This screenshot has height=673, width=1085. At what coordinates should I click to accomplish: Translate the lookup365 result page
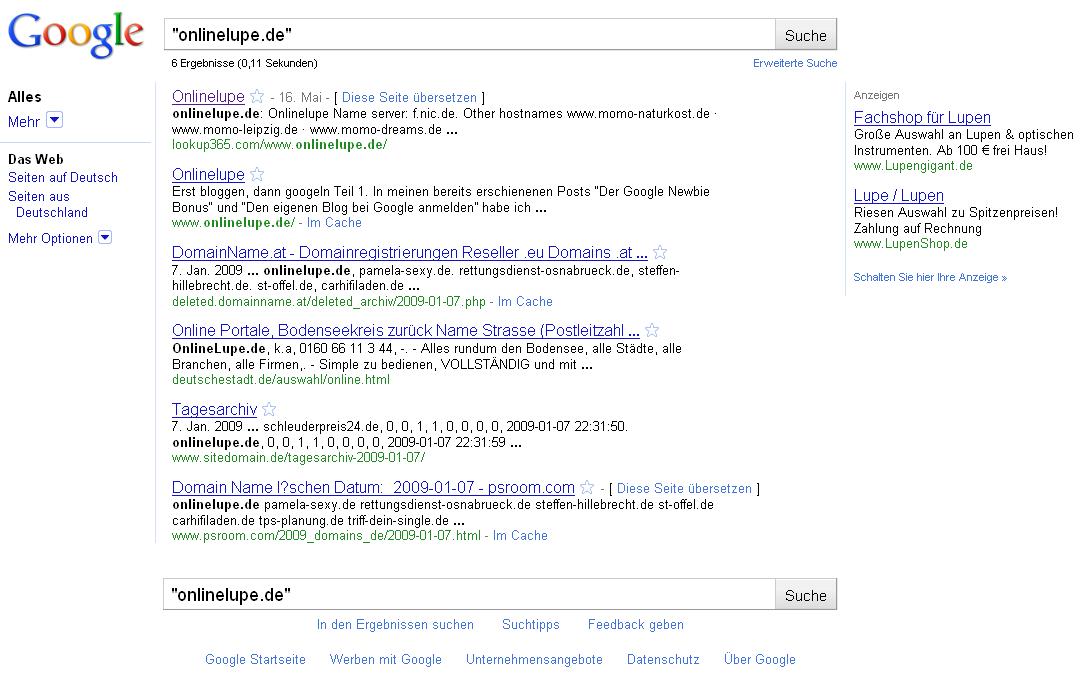click(x=409, y=98)
